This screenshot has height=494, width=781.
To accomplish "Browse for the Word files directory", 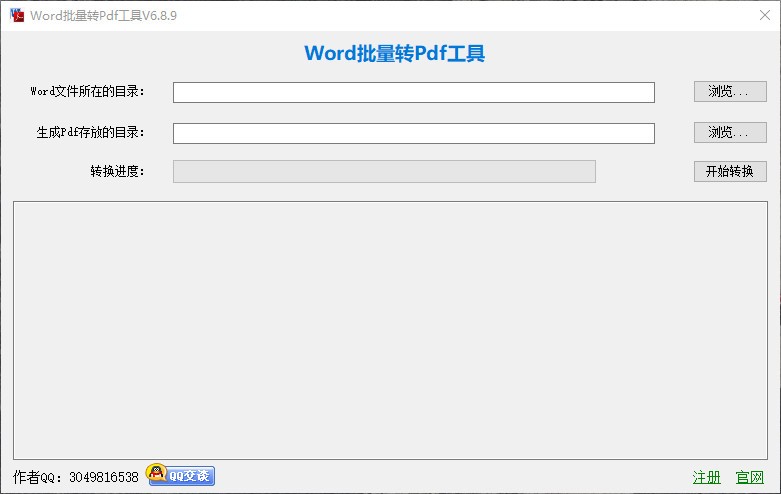I will pos(730,92).
